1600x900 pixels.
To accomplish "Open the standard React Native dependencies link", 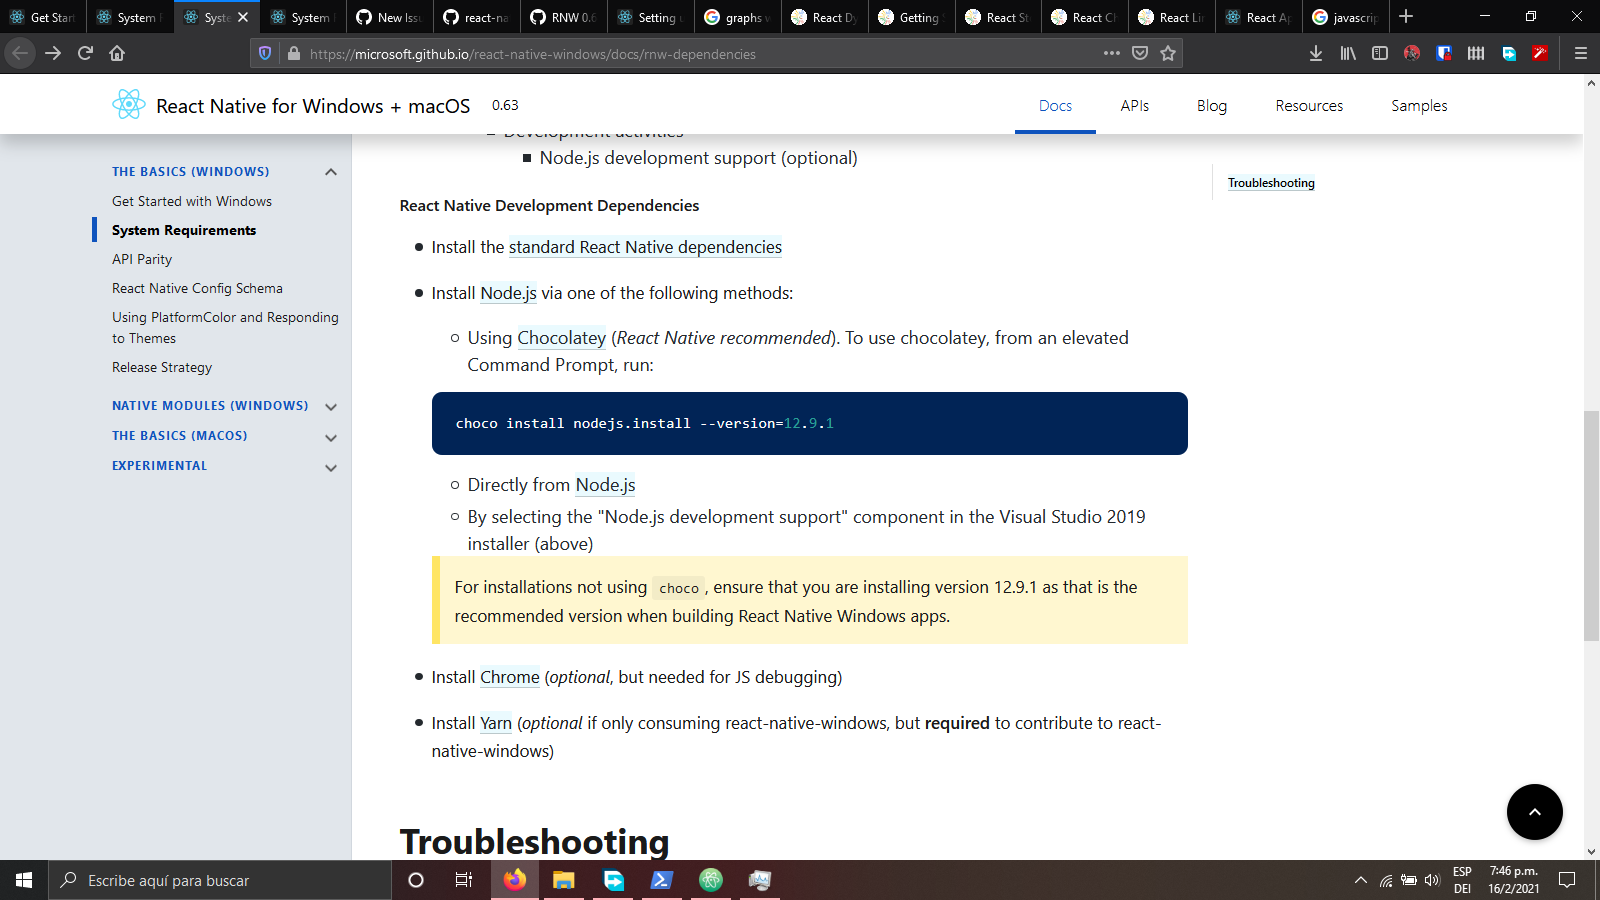I will click(645, 247).
